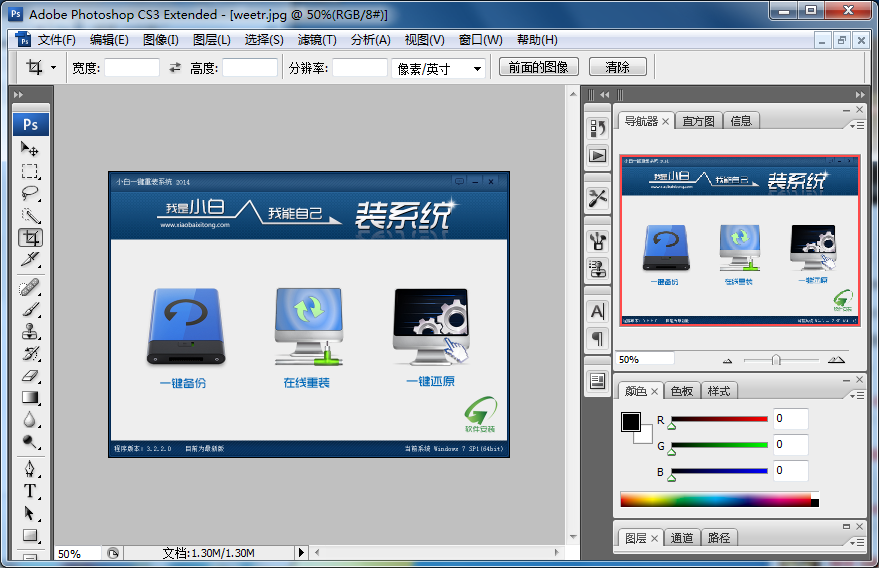This screenshot has width=879, height=568.
Task: Switch to the 样式 tab
Action: pyautogui.click(x=719, y=391)
